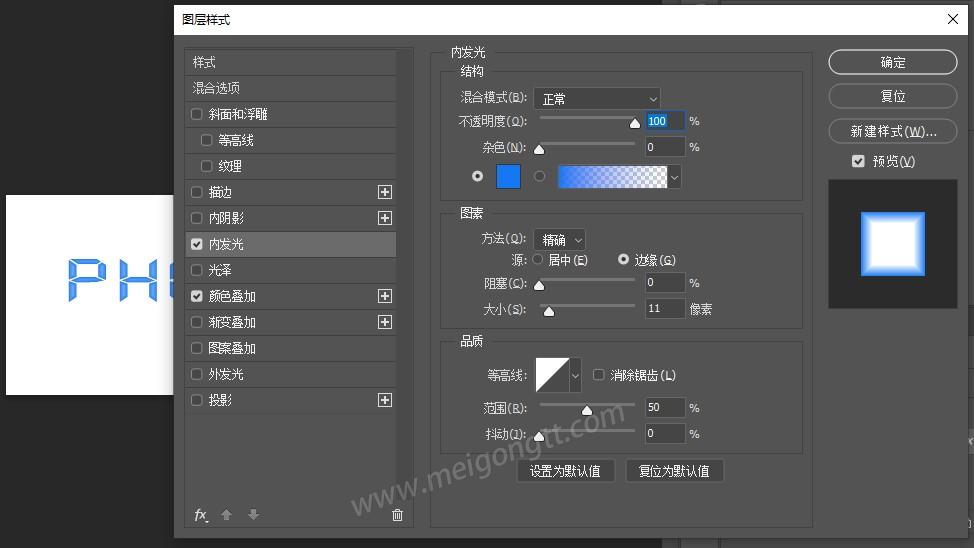Enable the 等高线 sub-effect checkbox
This screenshot has height=548, width=974.
coord(207,140)
